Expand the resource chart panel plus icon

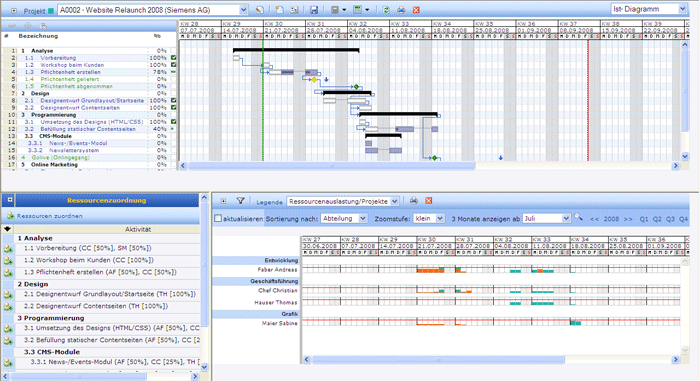[223, 201]
